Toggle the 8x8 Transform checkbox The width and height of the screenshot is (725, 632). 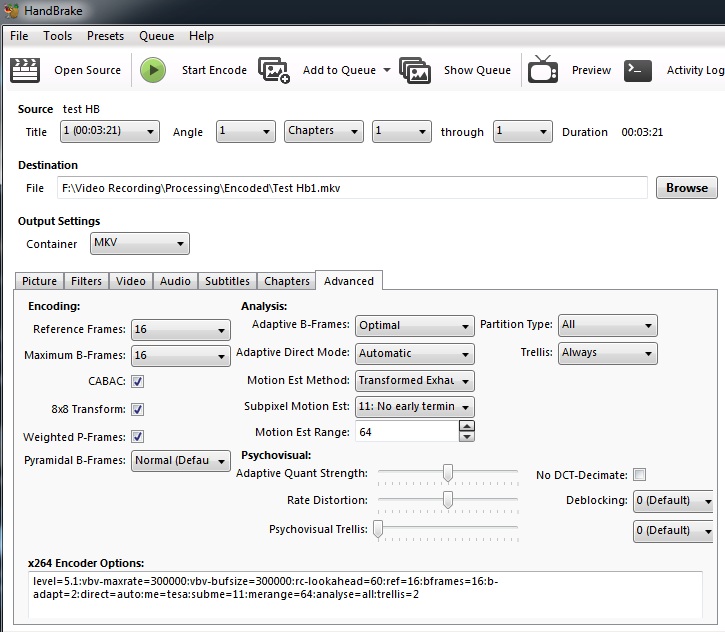click(137, 409)
